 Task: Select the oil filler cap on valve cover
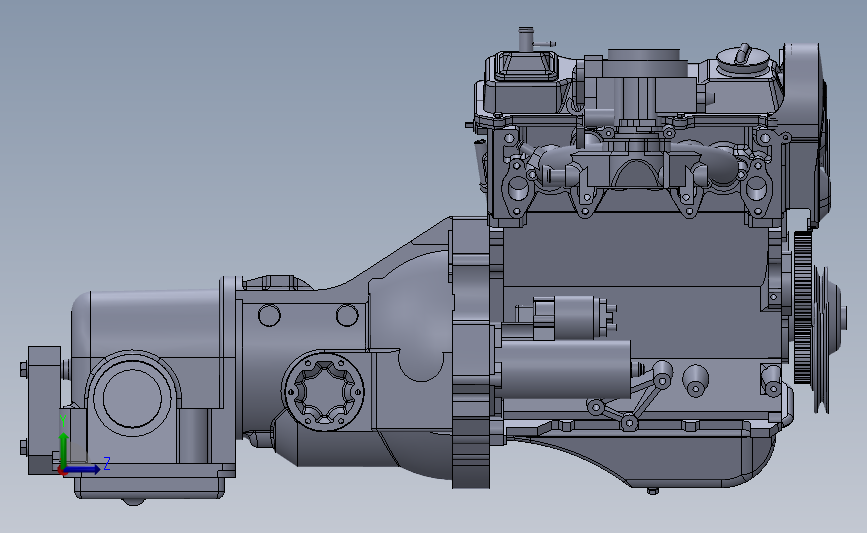pos(742,59)
